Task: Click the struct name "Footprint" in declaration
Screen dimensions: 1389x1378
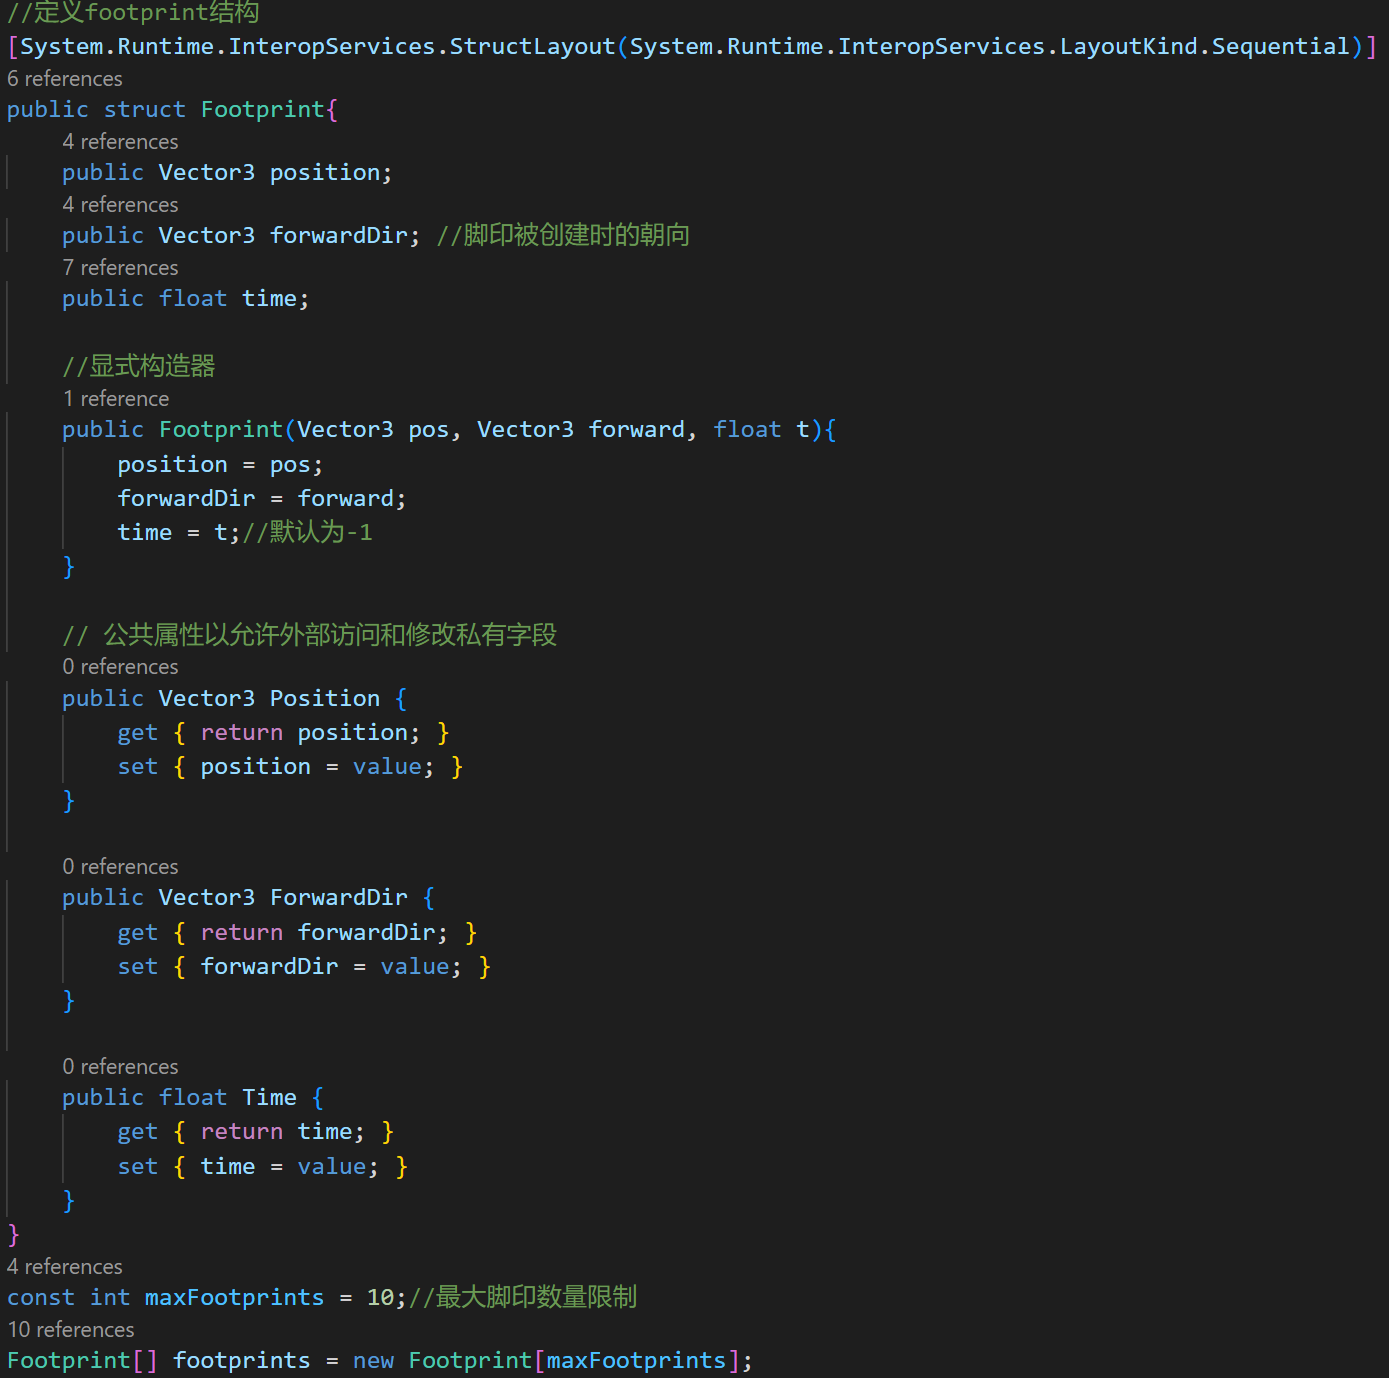Action: 263,109
